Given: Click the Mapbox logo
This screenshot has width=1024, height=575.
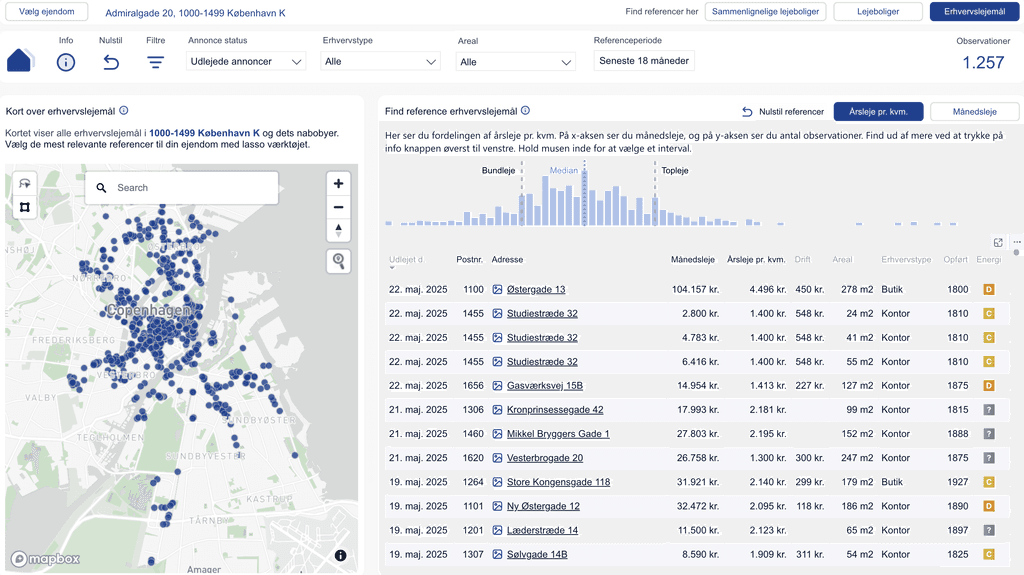Looking at the screenshot, I should pos(46,559).
